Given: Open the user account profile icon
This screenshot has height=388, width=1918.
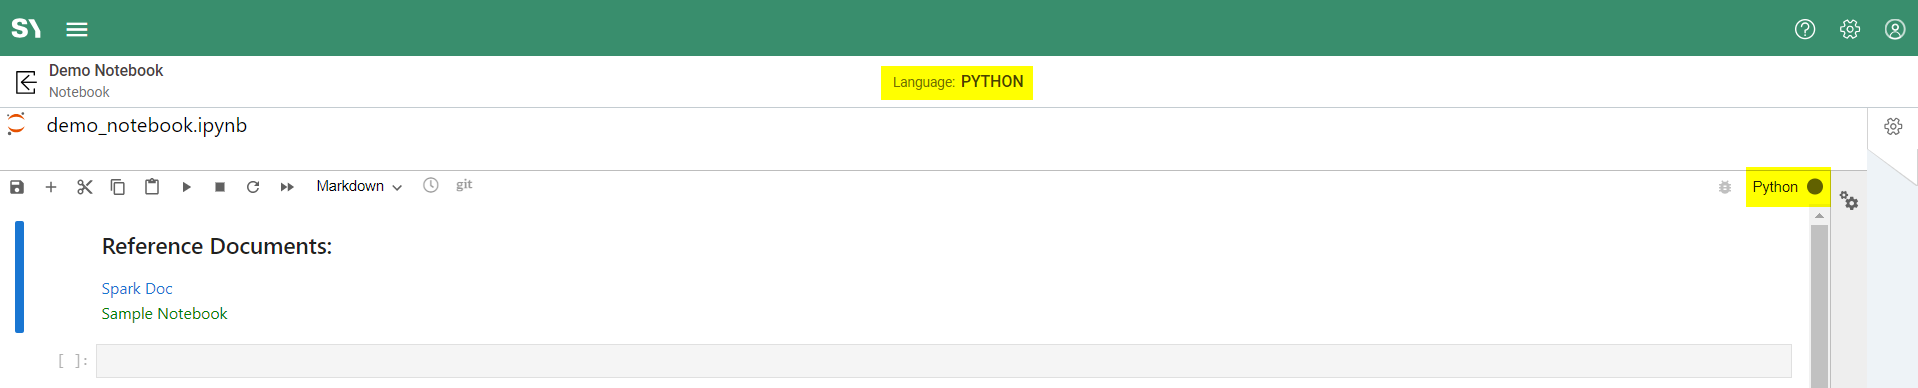Looking at the screenshot, I should click(x=1895, y=29).
